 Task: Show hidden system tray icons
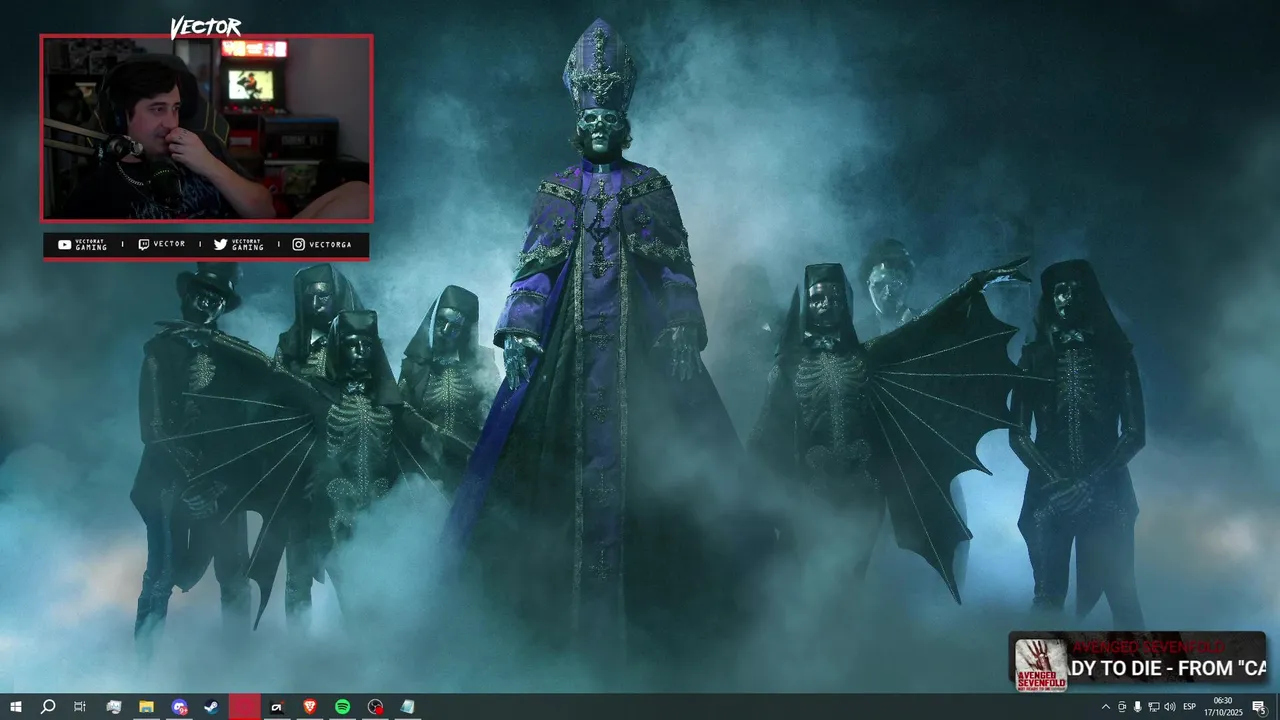tap(1105, 707)
